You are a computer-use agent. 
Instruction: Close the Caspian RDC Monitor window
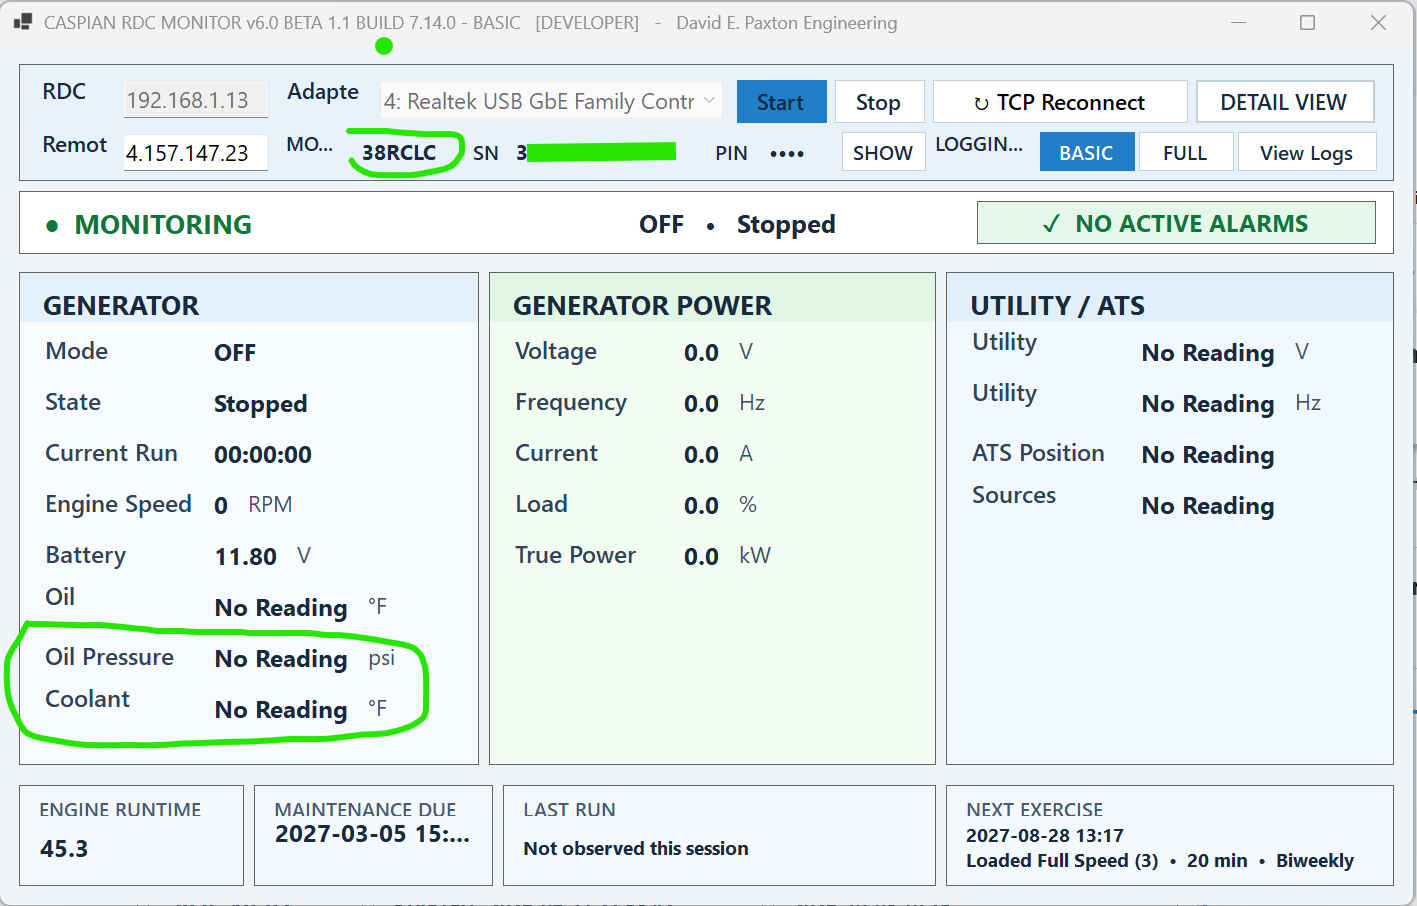point(1378,22)
